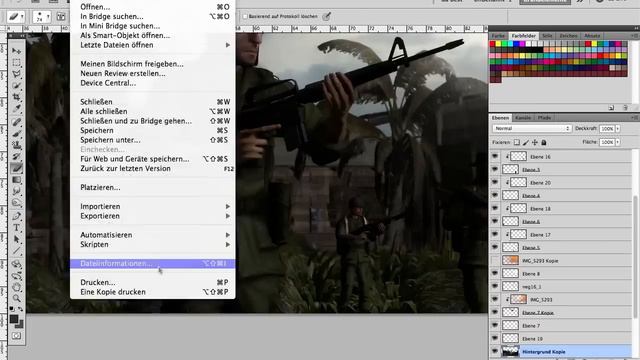The width and height of the screenshot is (640, 360).
Task: Choose 'Für Web und Geräte speichern...'
Action: tap(153, 159)
